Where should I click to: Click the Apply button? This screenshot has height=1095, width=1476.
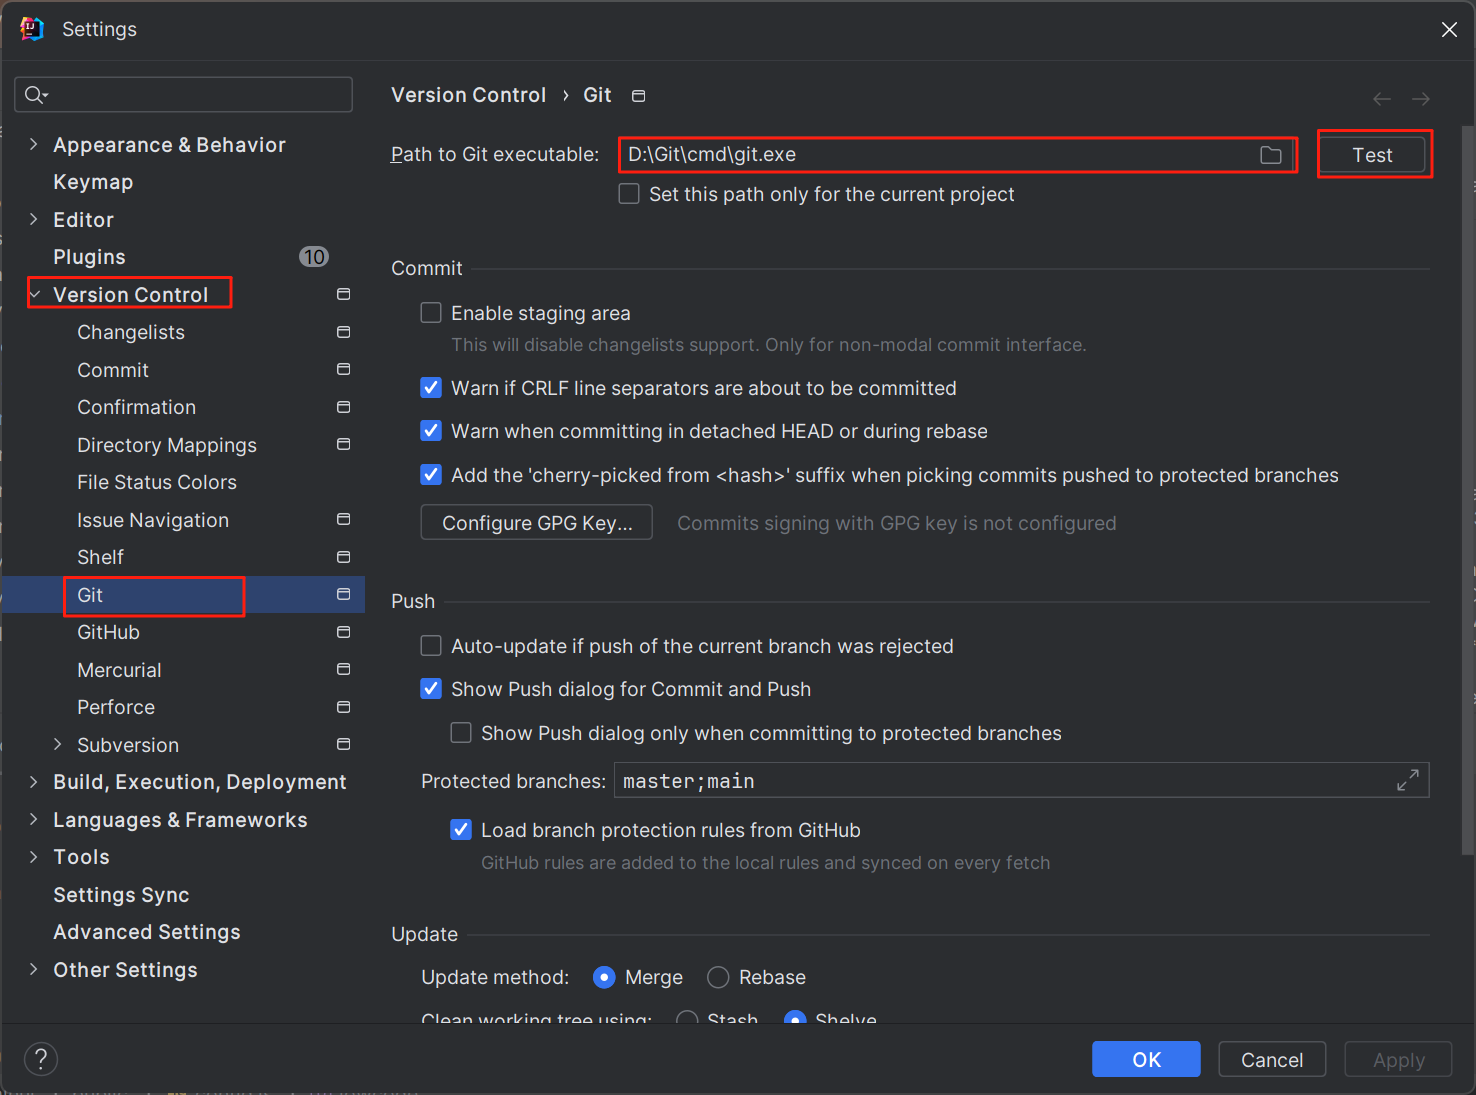click(x=1398, y=1059)
